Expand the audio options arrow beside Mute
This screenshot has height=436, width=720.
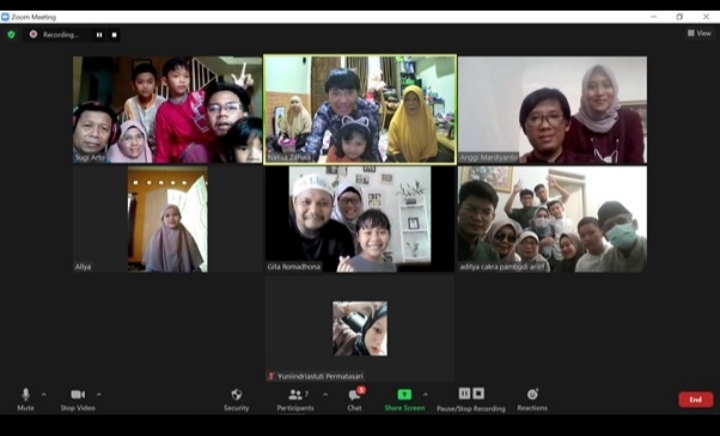point(44,394)
